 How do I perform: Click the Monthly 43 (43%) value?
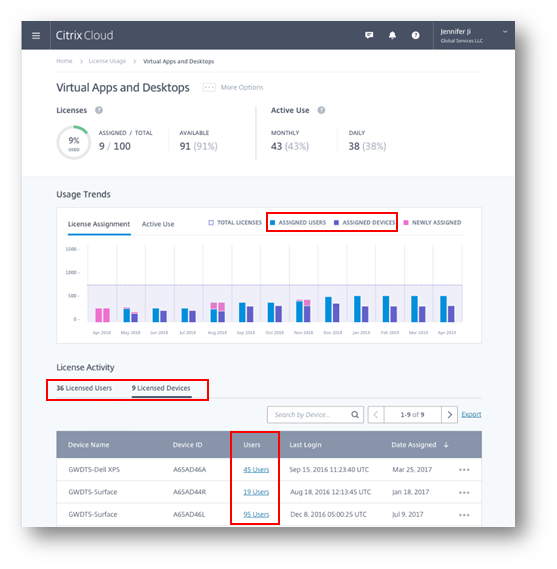click(x=290, y=146)
